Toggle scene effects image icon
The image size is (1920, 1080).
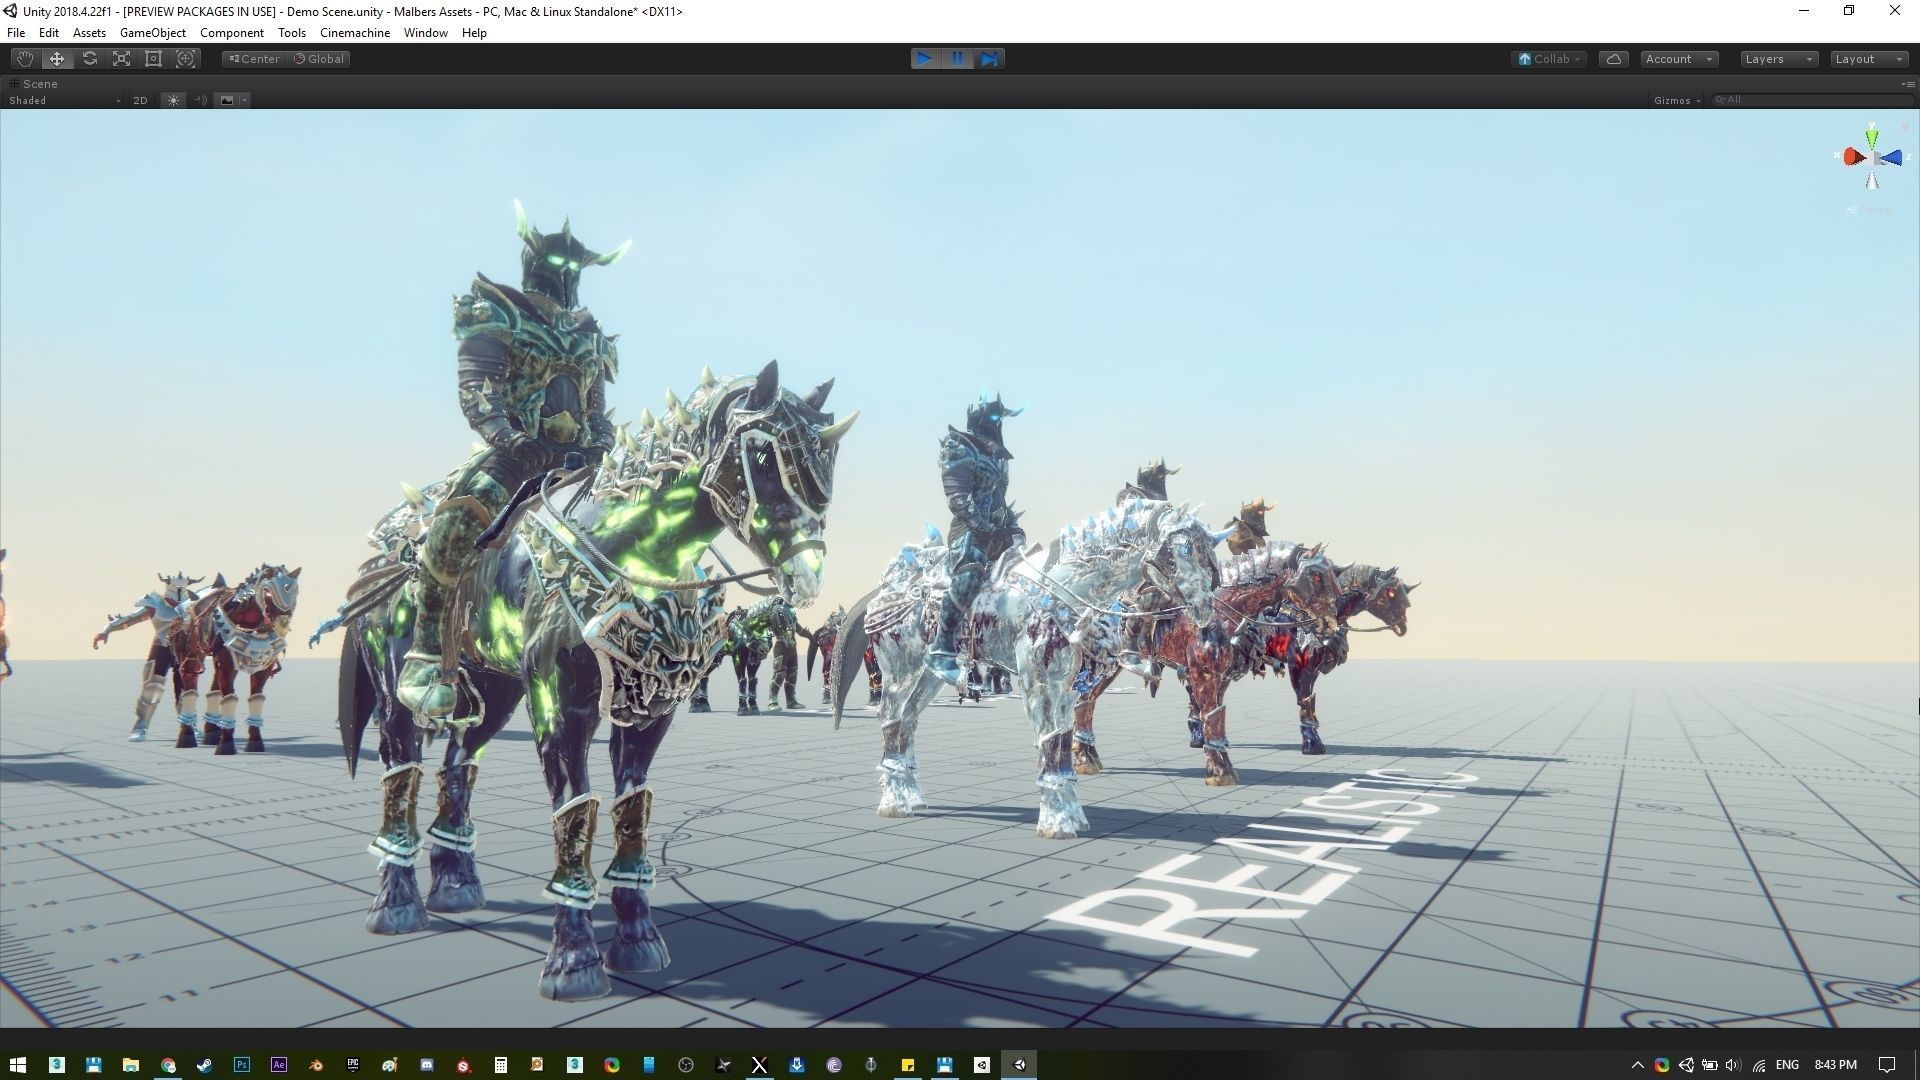point(227,100)
